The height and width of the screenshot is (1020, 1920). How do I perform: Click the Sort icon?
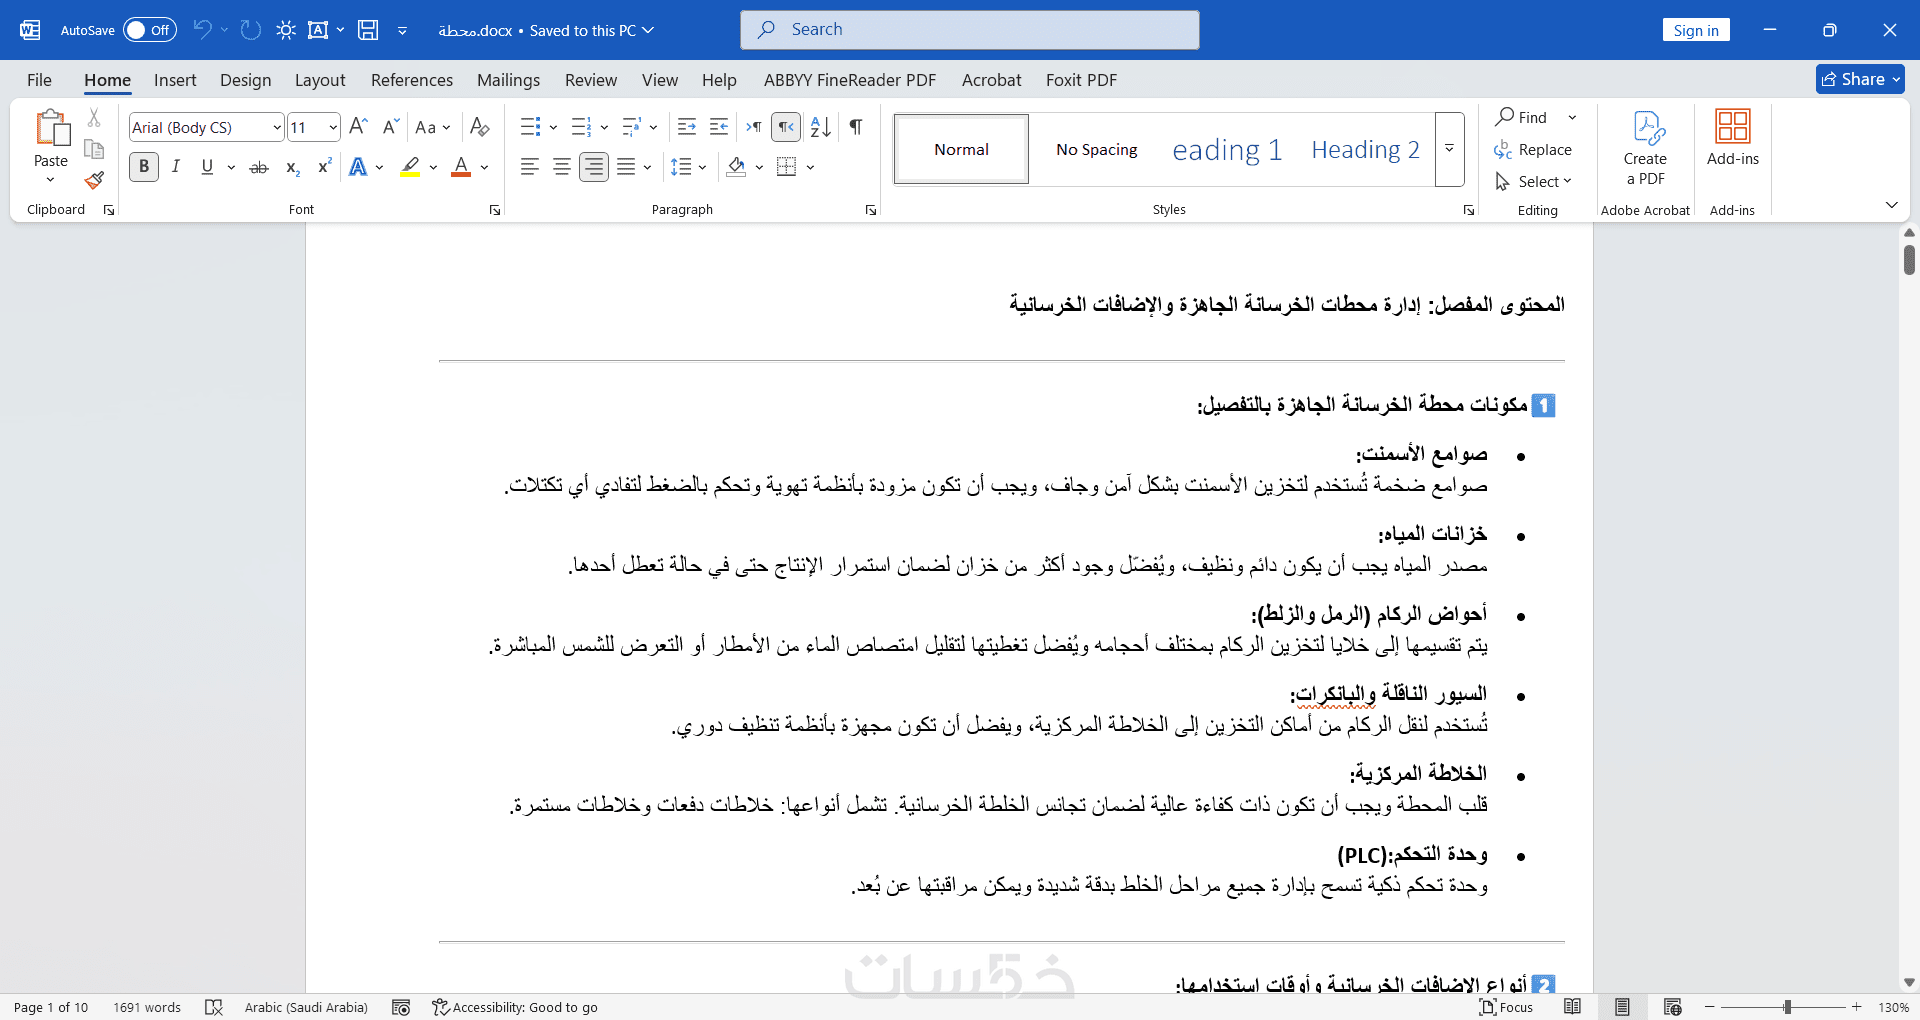pos(821,127)
